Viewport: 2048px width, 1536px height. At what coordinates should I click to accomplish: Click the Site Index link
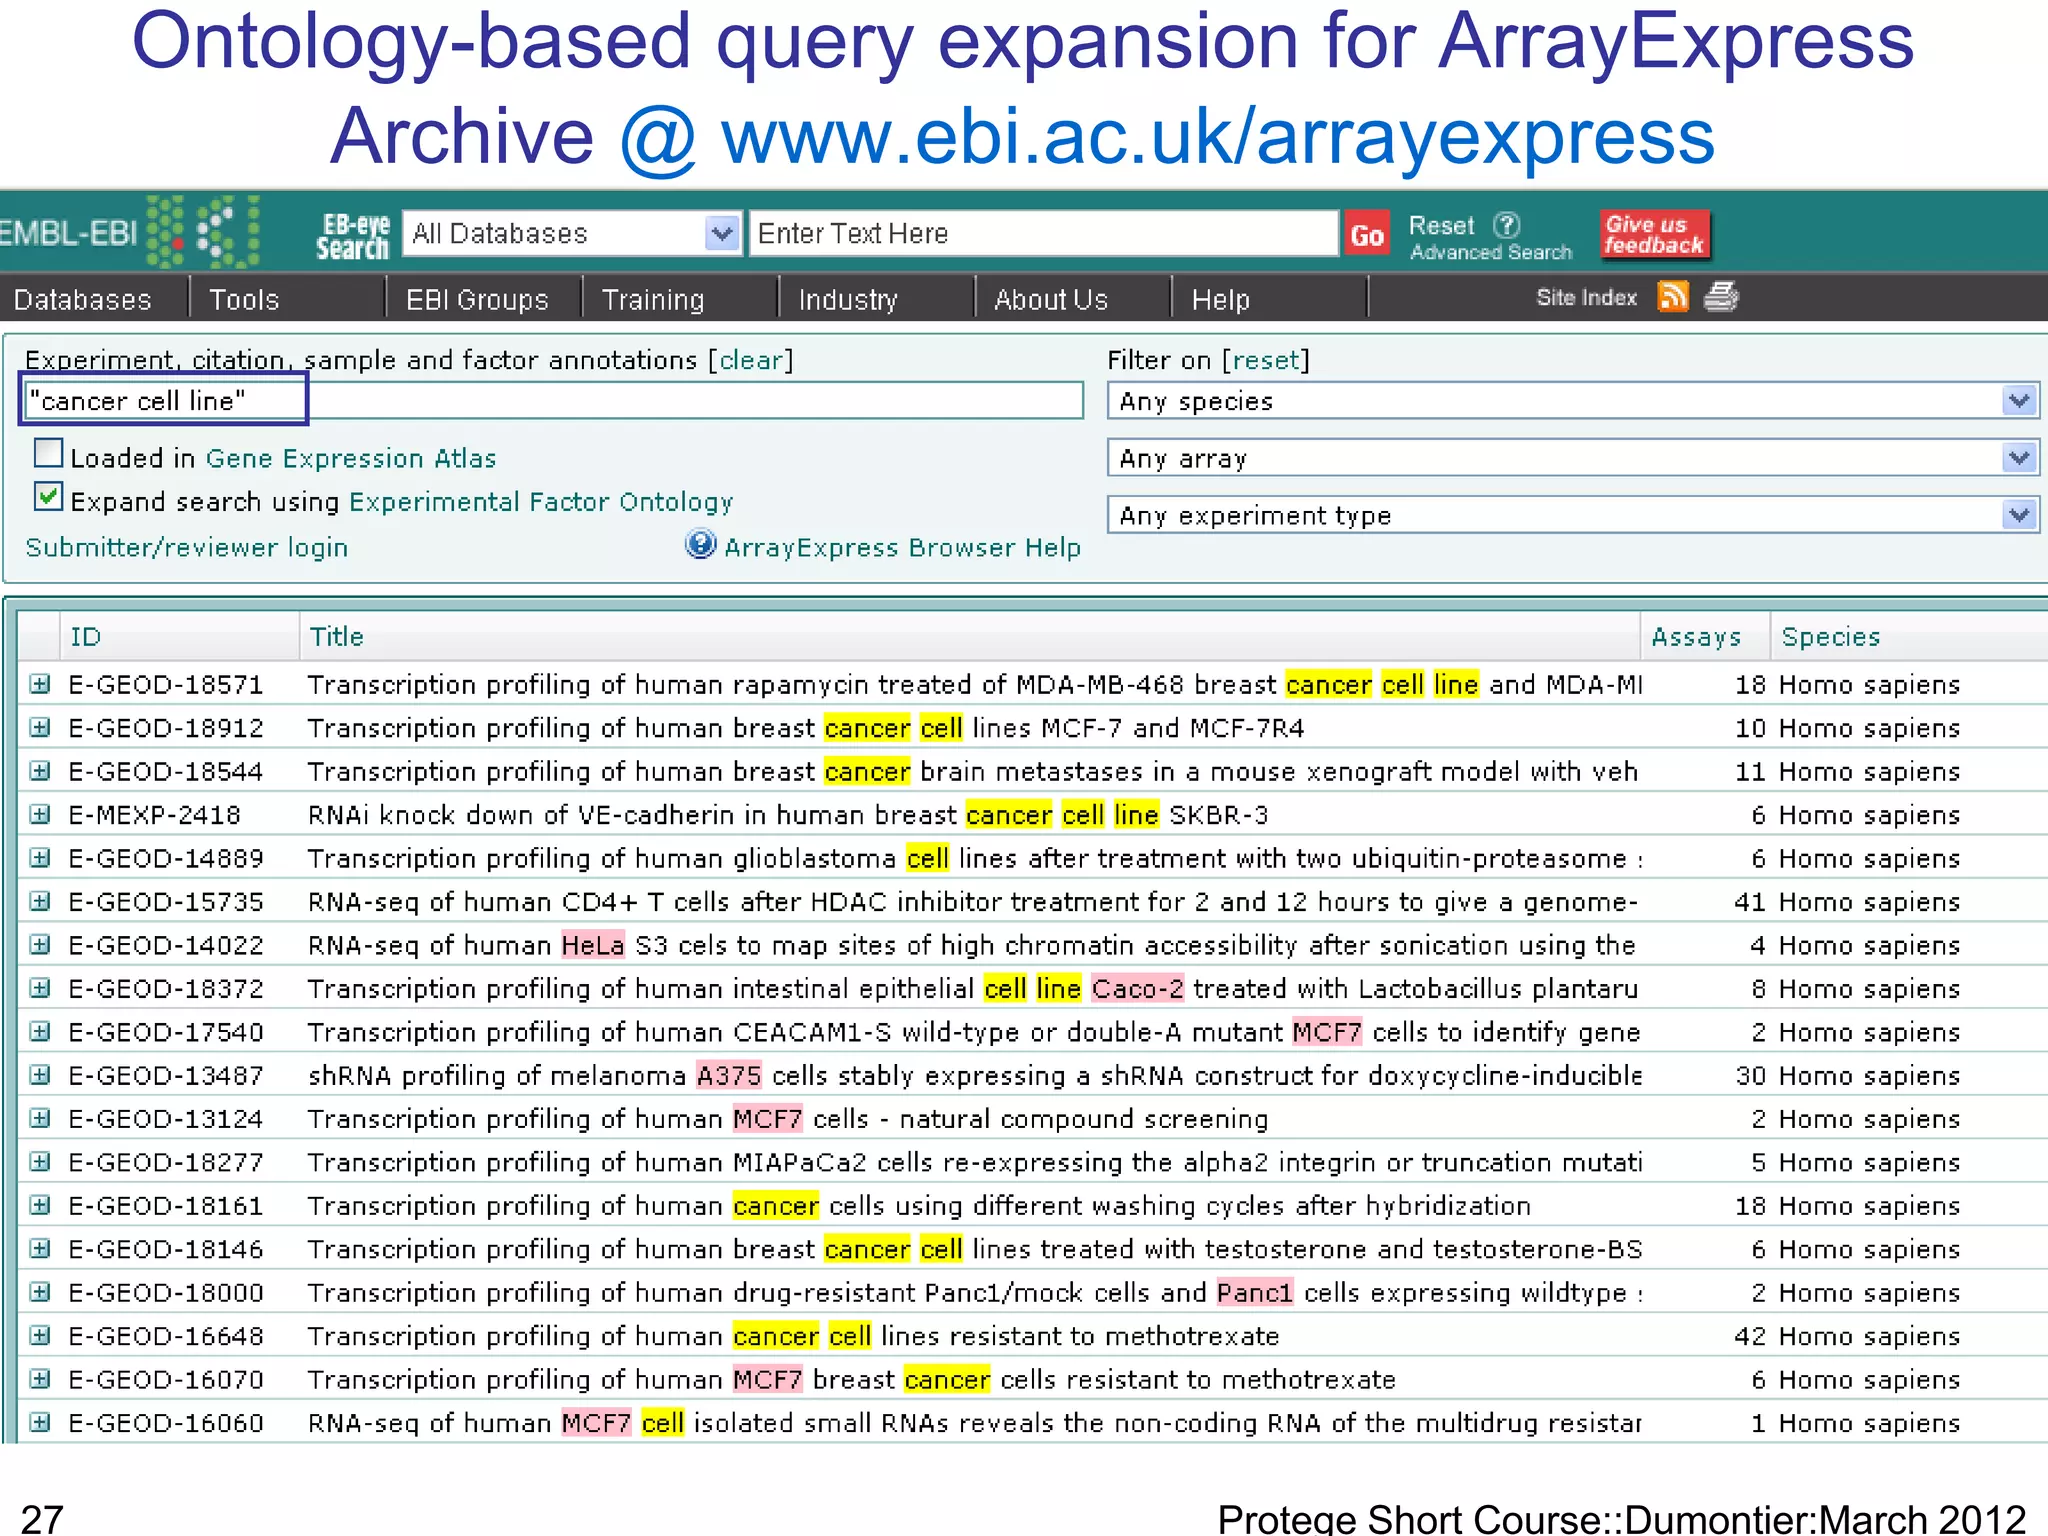pyautogui.click(x=1586, y=298)
